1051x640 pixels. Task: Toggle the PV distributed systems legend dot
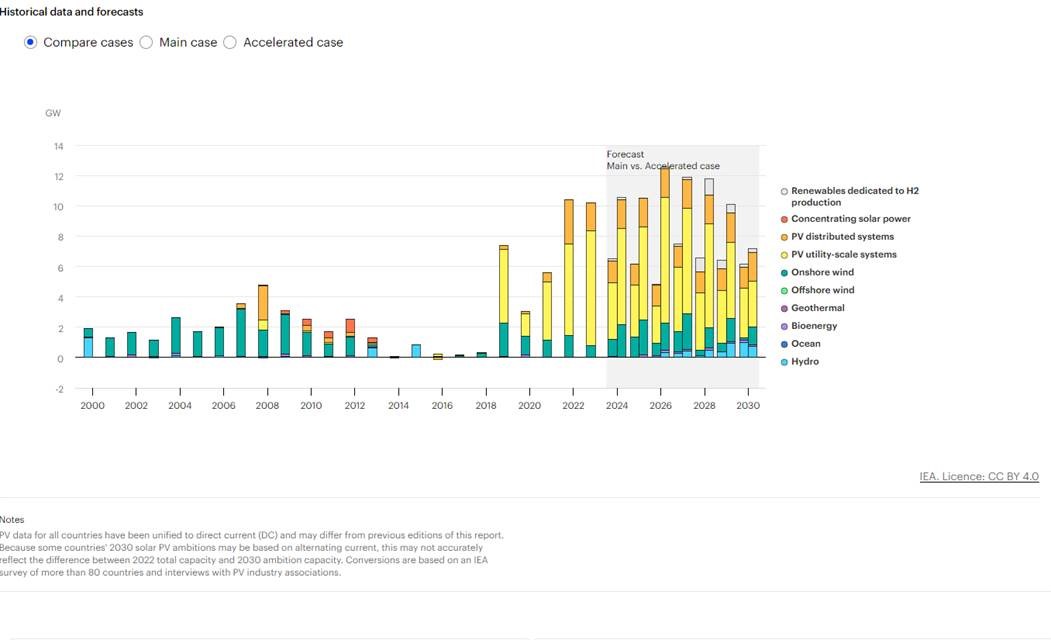click(x=784, y=237)
